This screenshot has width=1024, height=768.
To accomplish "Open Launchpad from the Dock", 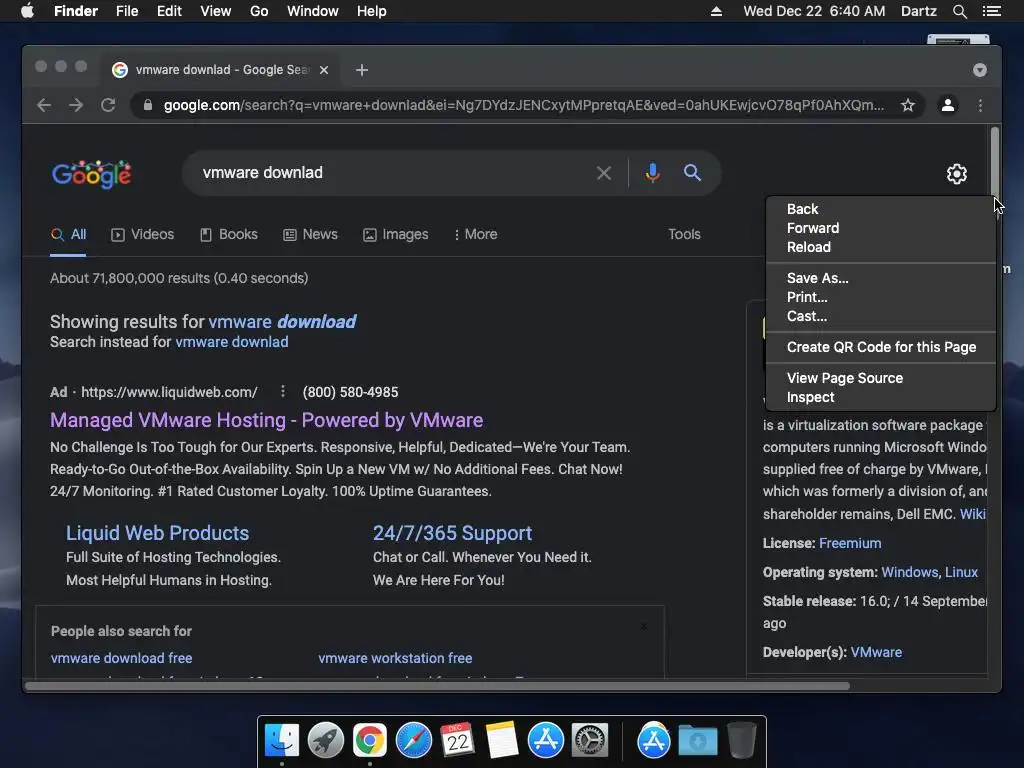I will 325,741.
